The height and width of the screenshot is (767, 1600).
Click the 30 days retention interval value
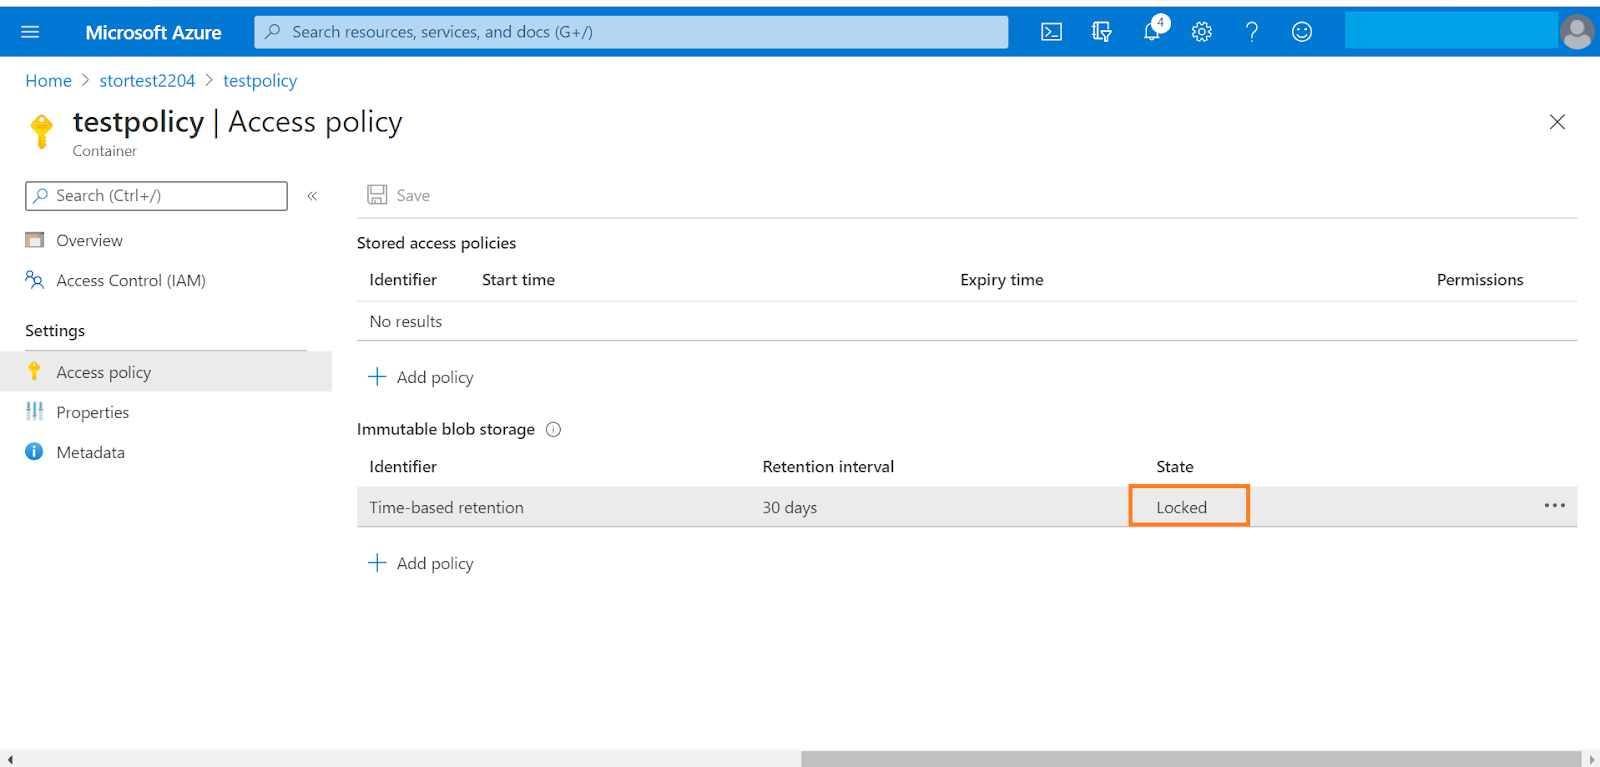[789, 507]
